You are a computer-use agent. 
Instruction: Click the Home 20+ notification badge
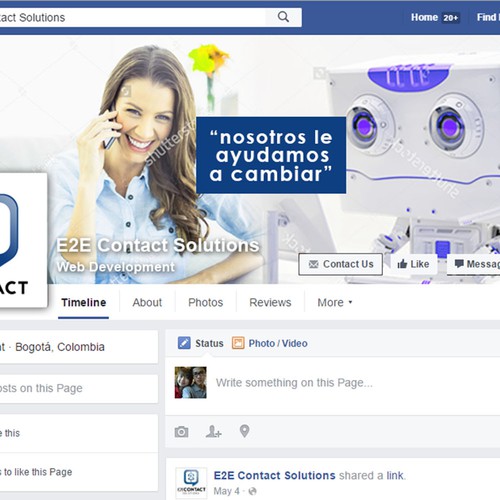click(x=451, y=18)
